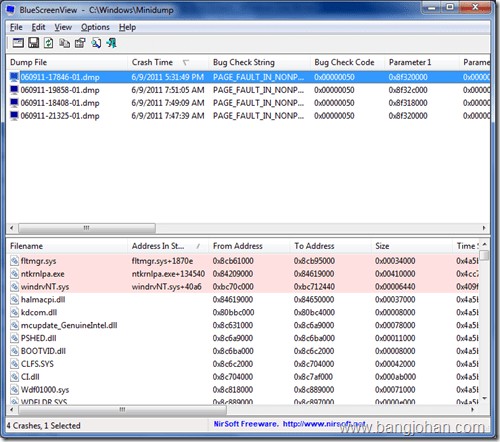
Task: Click the icon next to mcupdate_GenuineIntel.dll
Action: [x=14, y=325]
